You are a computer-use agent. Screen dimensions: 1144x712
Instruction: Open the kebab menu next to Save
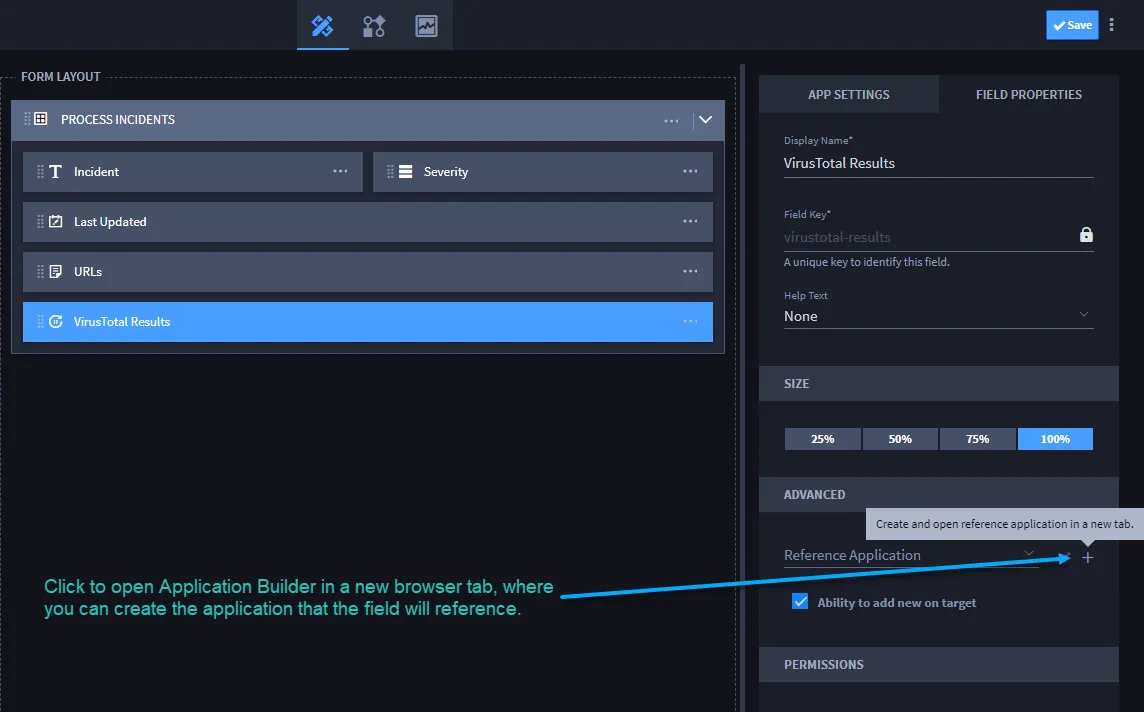coord(1111,25)
